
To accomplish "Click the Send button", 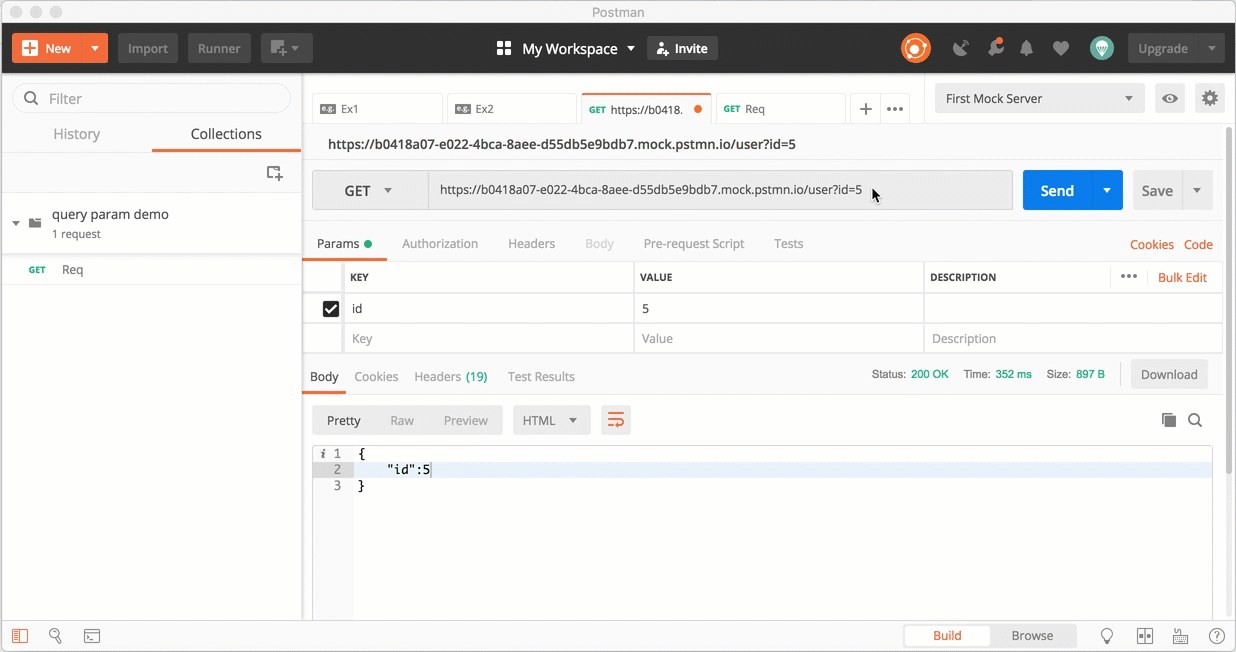I will point(1059,190).
